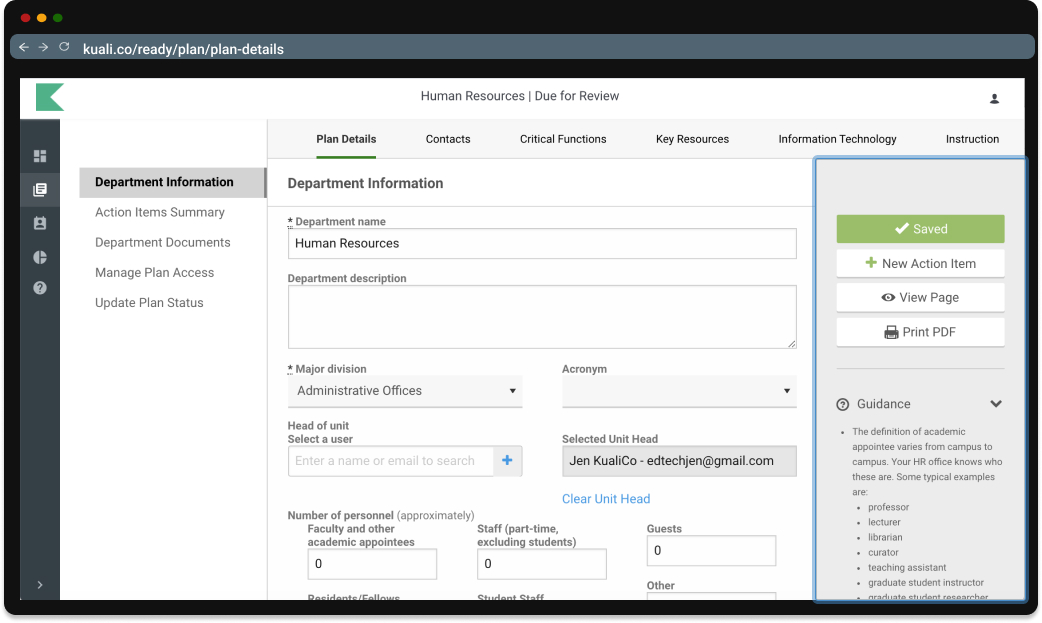Switch to the Key Resources tab
This screenshot has width=1042, height=623.
692,139
